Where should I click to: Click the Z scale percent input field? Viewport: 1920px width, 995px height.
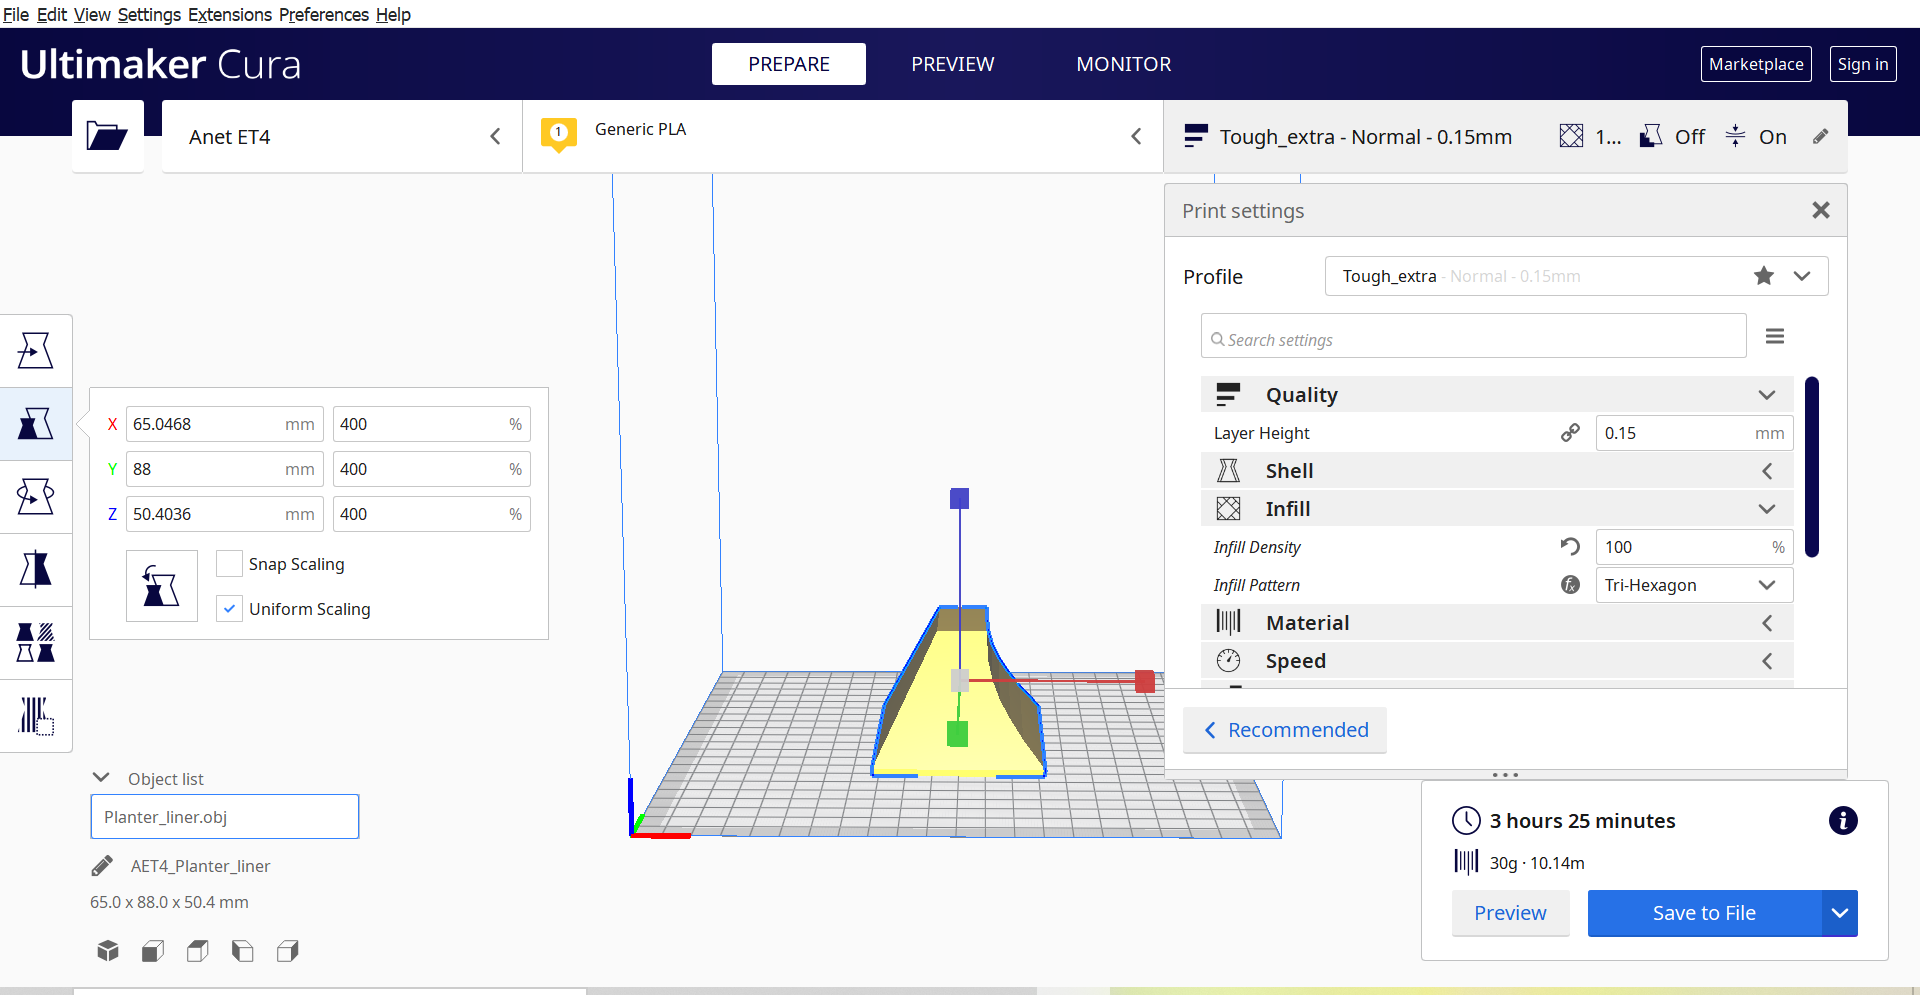pos(431,514)
